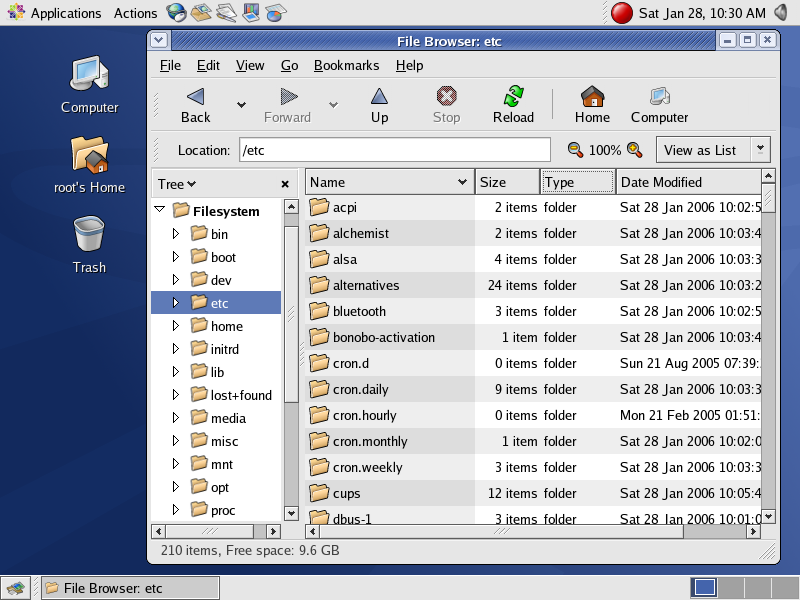Open the View as List dropdown
Image resolution: width=800 pixels, height=600 pixels.
(712, 150)
